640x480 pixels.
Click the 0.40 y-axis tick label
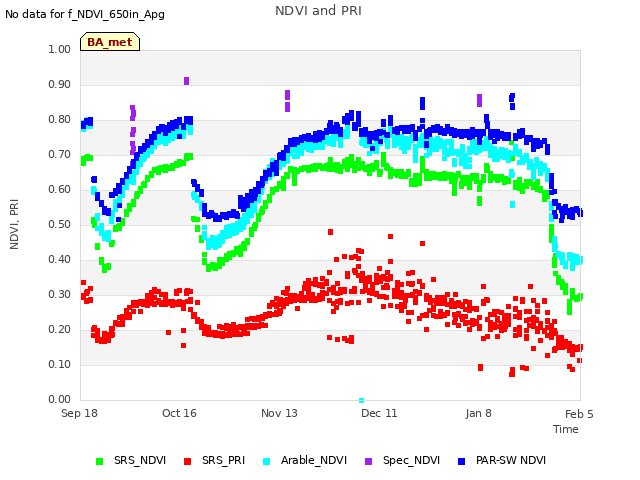pos(60,260)
